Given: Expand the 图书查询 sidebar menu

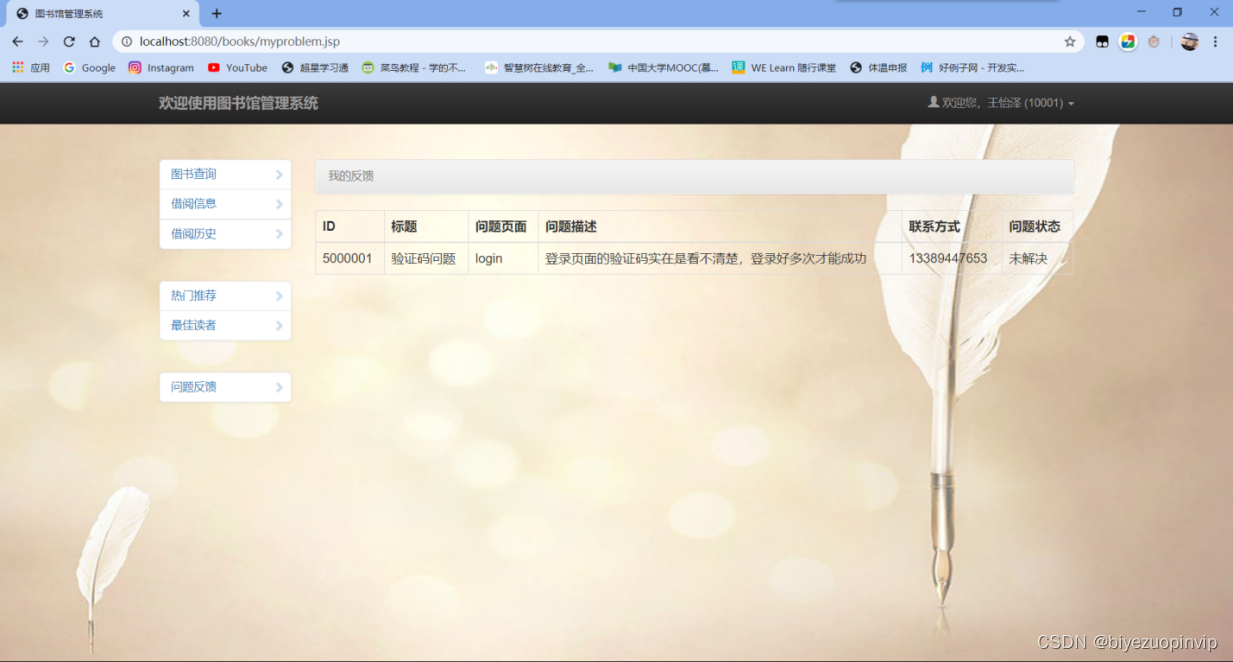Looking at the screenshot, I should 224,174.
